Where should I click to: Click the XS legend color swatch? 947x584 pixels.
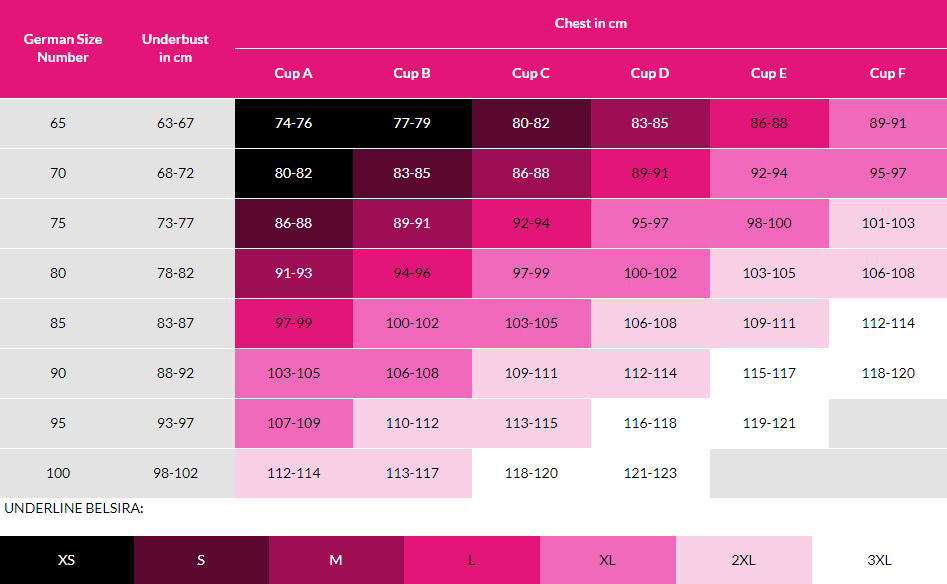(67, 560)
